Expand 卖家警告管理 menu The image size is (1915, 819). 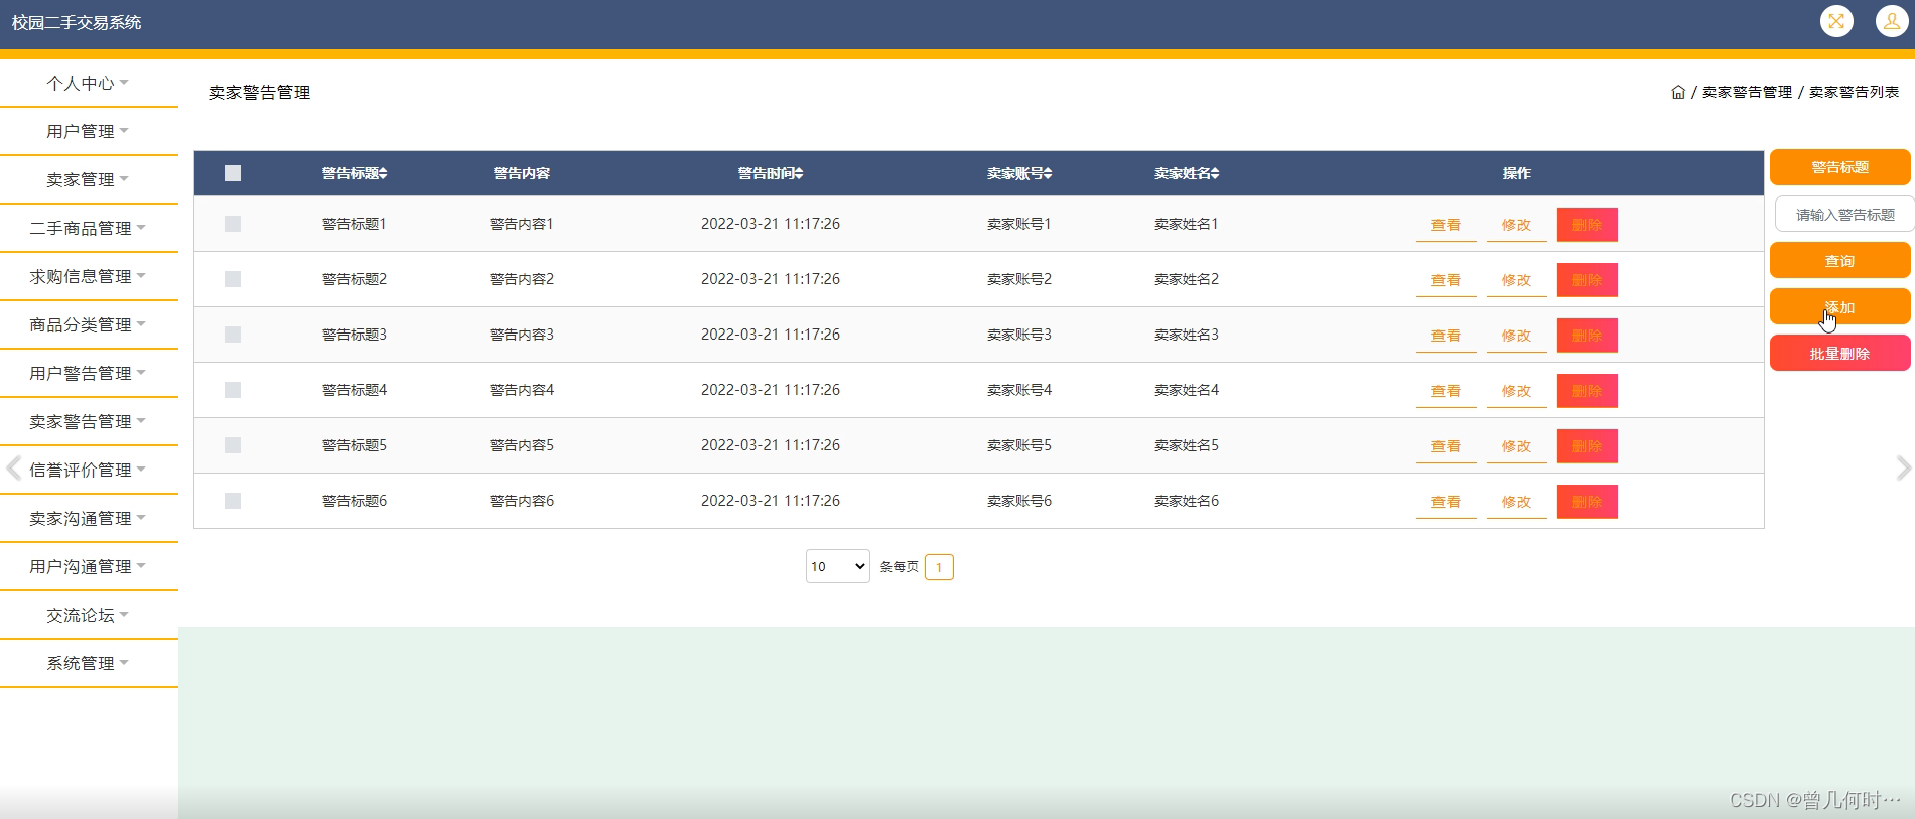coord(88,421)
